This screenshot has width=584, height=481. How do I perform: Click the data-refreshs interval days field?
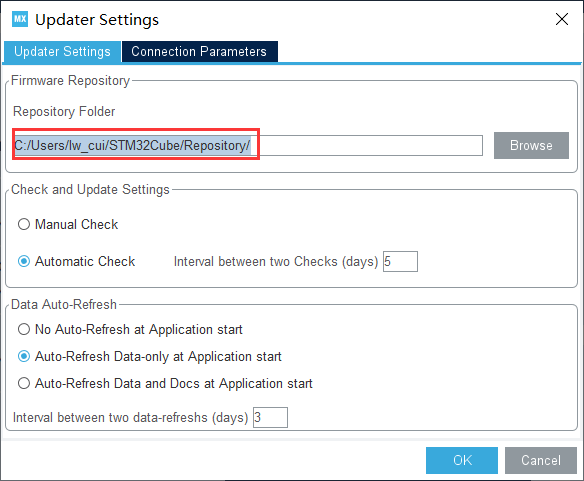point(270,417)
